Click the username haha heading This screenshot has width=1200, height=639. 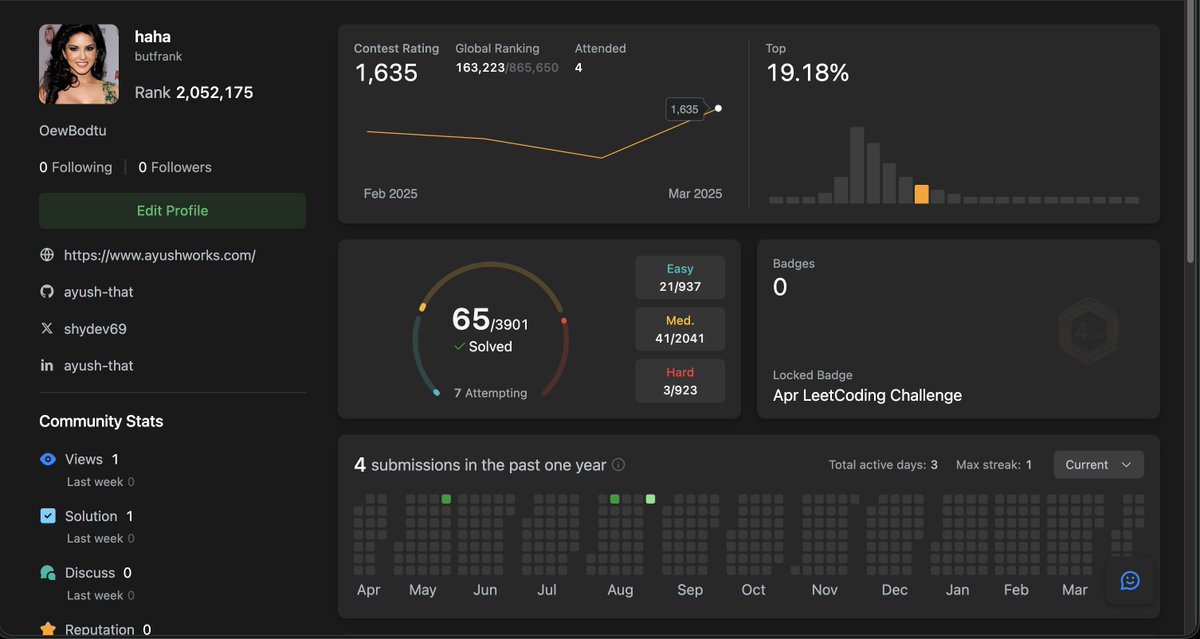[153, 36]
